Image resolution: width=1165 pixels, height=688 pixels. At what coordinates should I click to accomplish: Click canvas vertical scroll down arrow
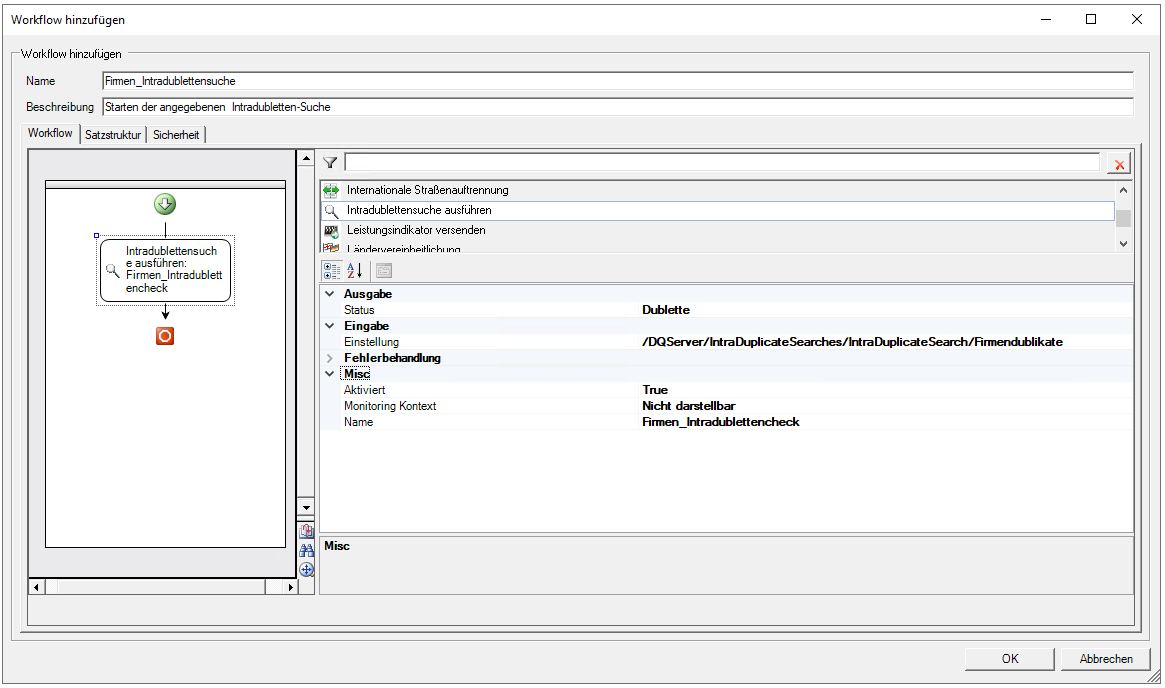tap(306, 508)
